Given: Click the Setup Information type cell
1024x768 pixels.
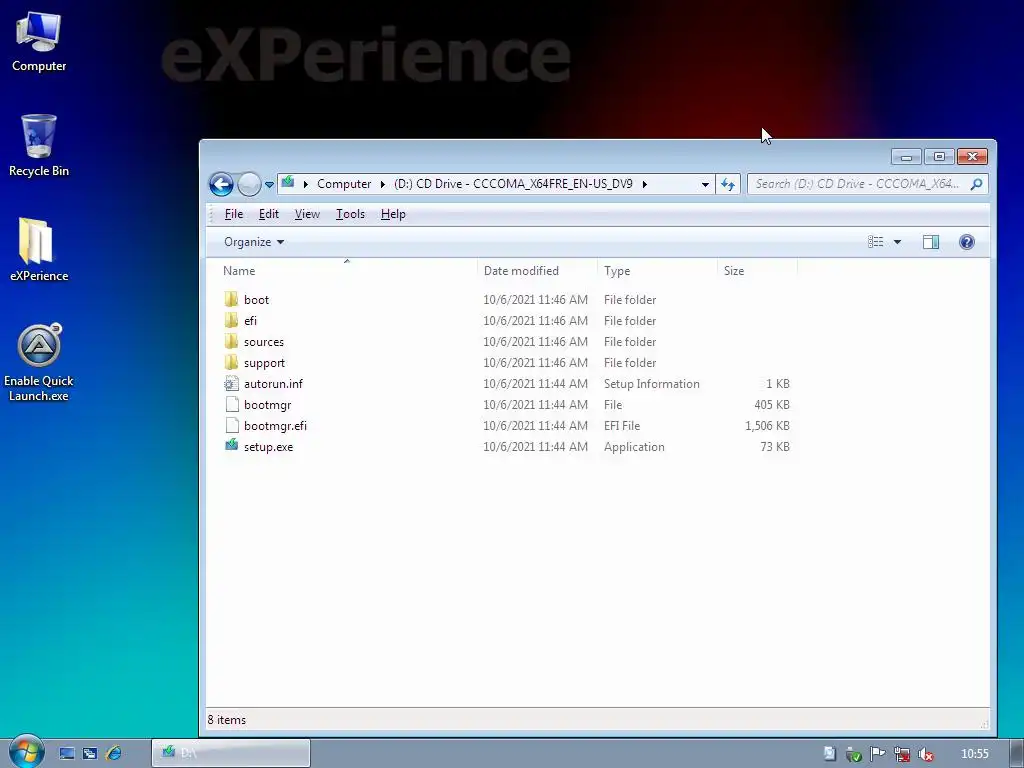Looking at the screenshot, I should click(651, 384).
